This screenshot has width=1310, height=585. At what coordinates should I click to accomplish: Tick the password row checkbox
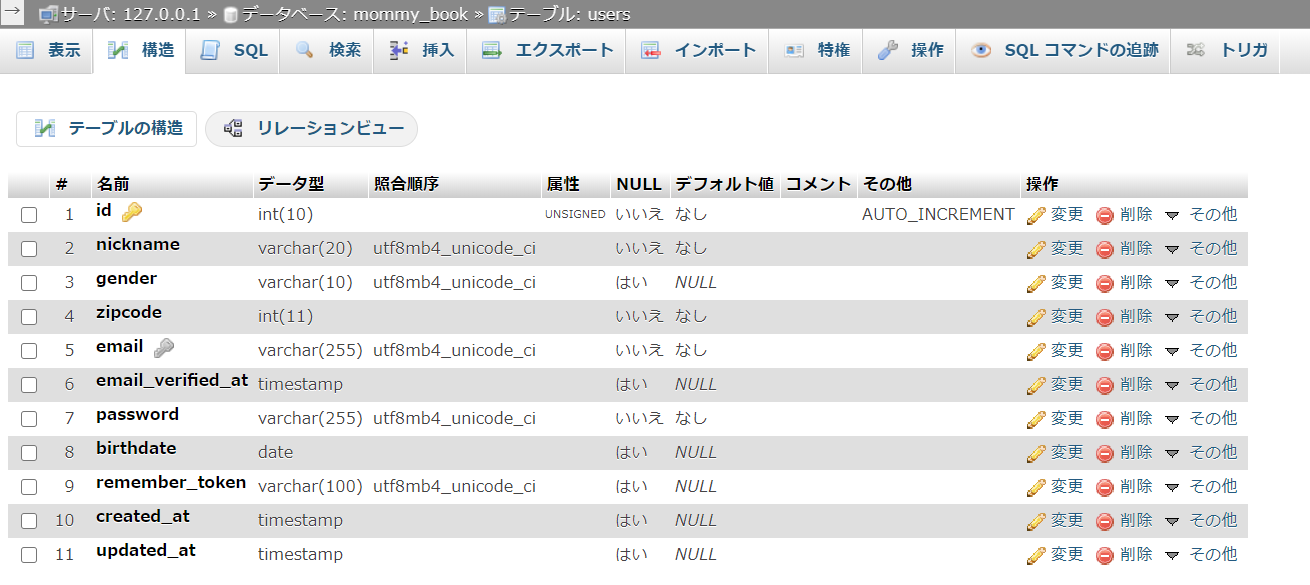pyautogui.click(x=29, y=419)
